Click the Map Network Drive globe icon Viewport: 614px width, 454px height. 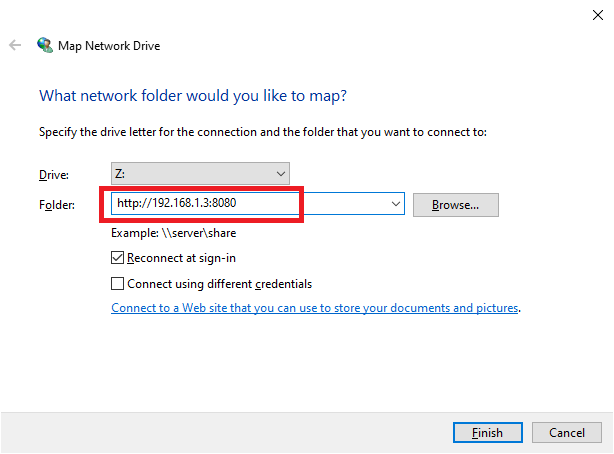coord(45,45)
